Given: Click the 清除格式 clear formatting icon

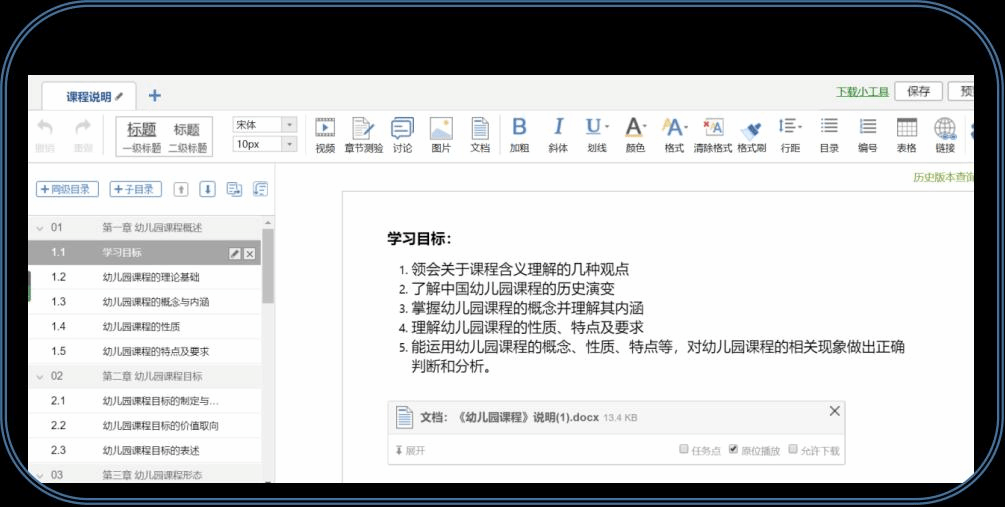Looking at the screenshot, I should [713, 133].
